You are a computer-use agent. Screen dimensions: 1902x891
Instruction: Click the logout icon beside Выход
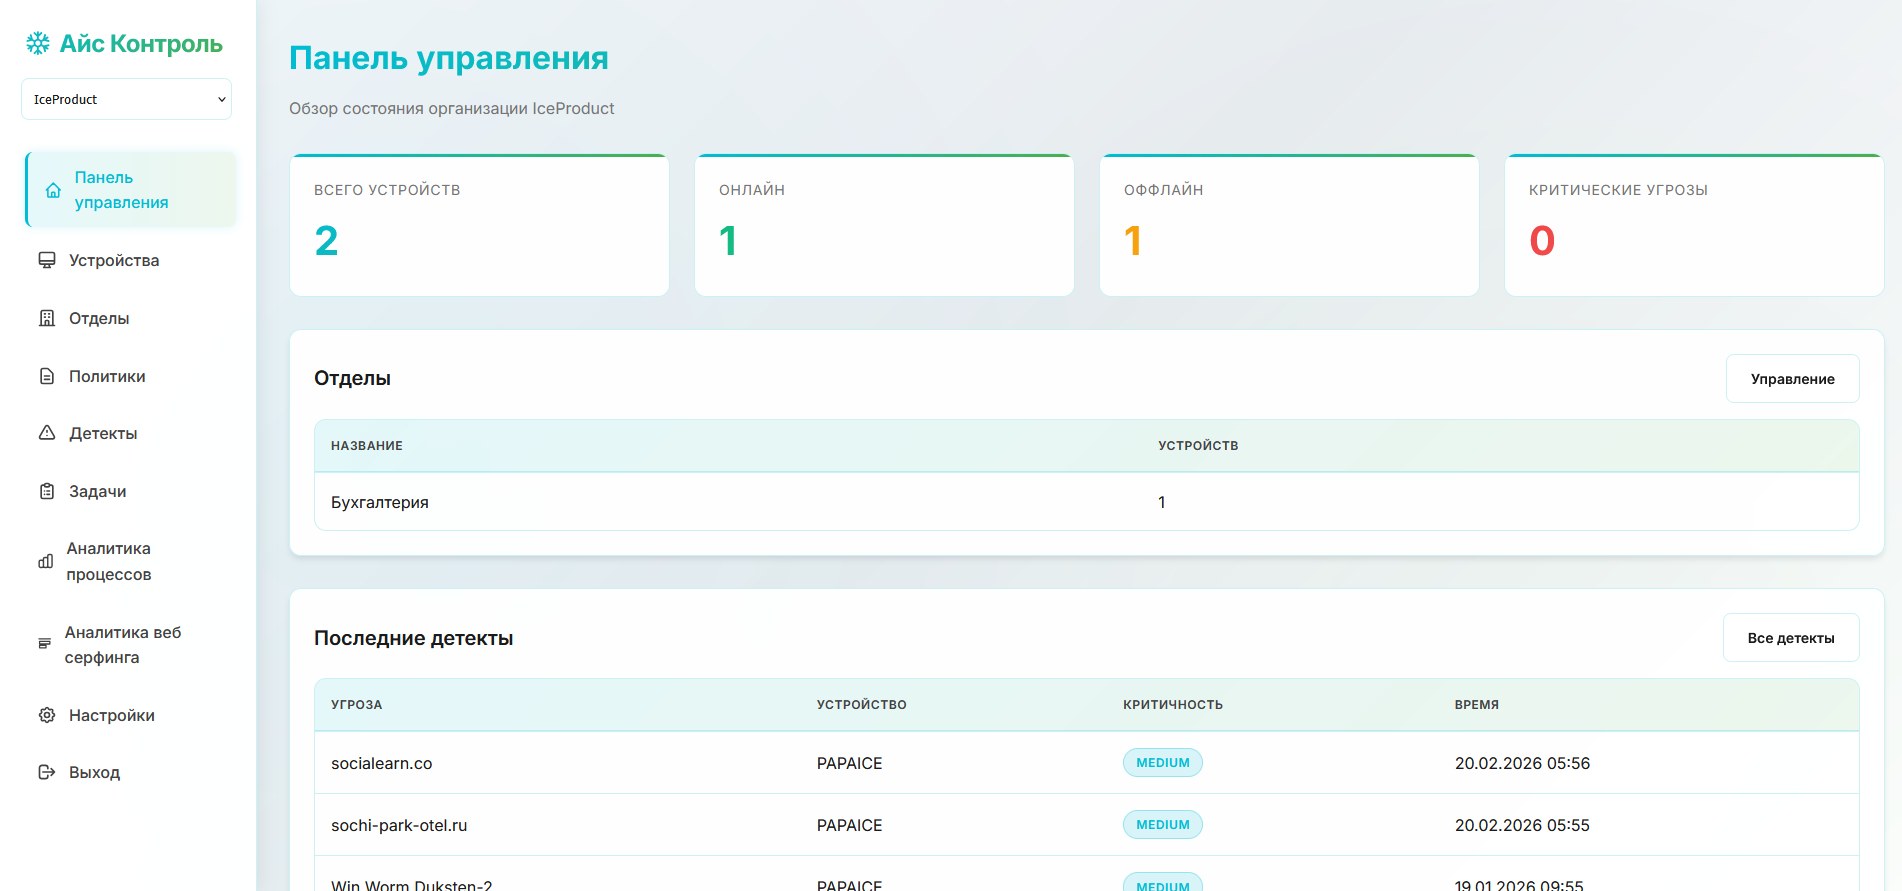[47, 772]
